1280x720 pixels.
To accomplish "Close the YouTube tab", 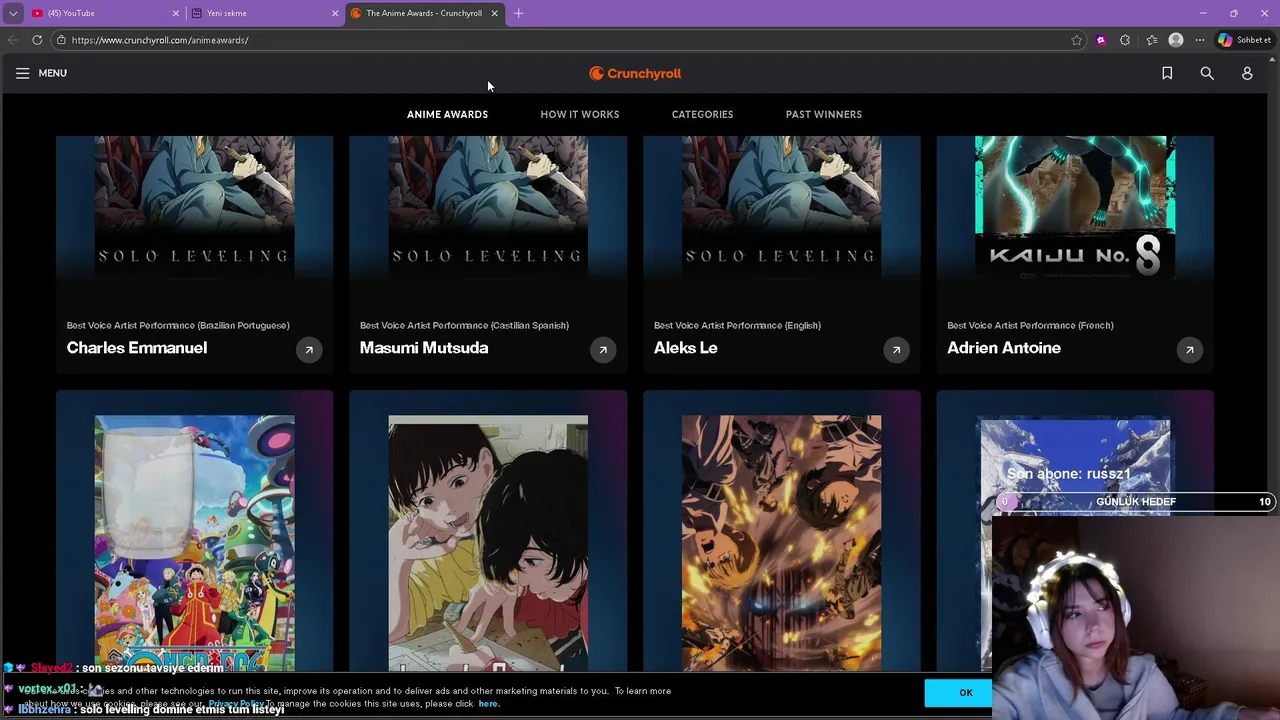I will [176, 13].
